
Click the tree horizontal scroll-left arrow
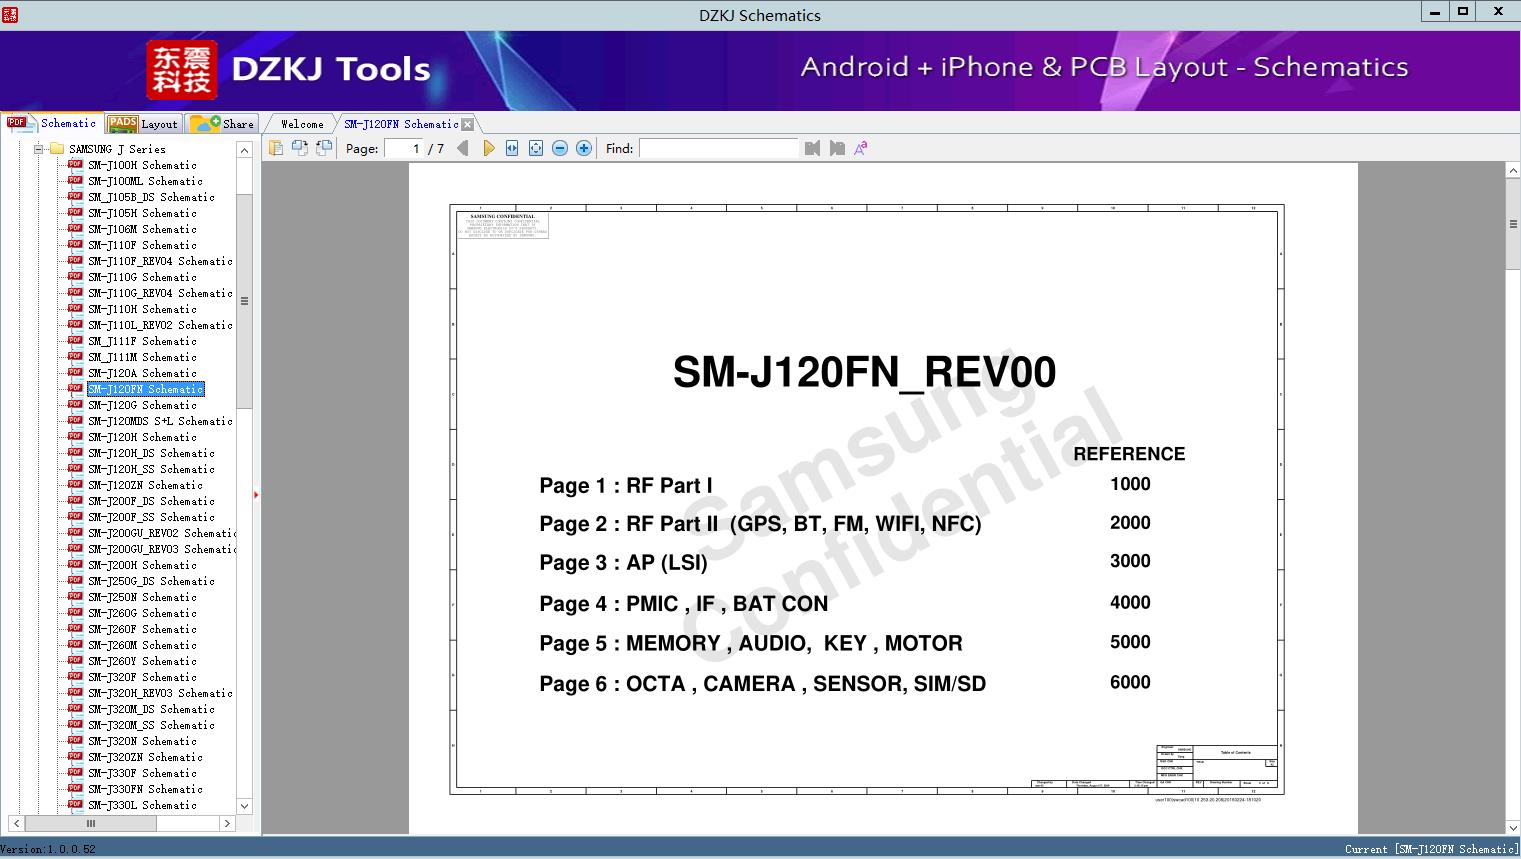click(x=16, y=824)
